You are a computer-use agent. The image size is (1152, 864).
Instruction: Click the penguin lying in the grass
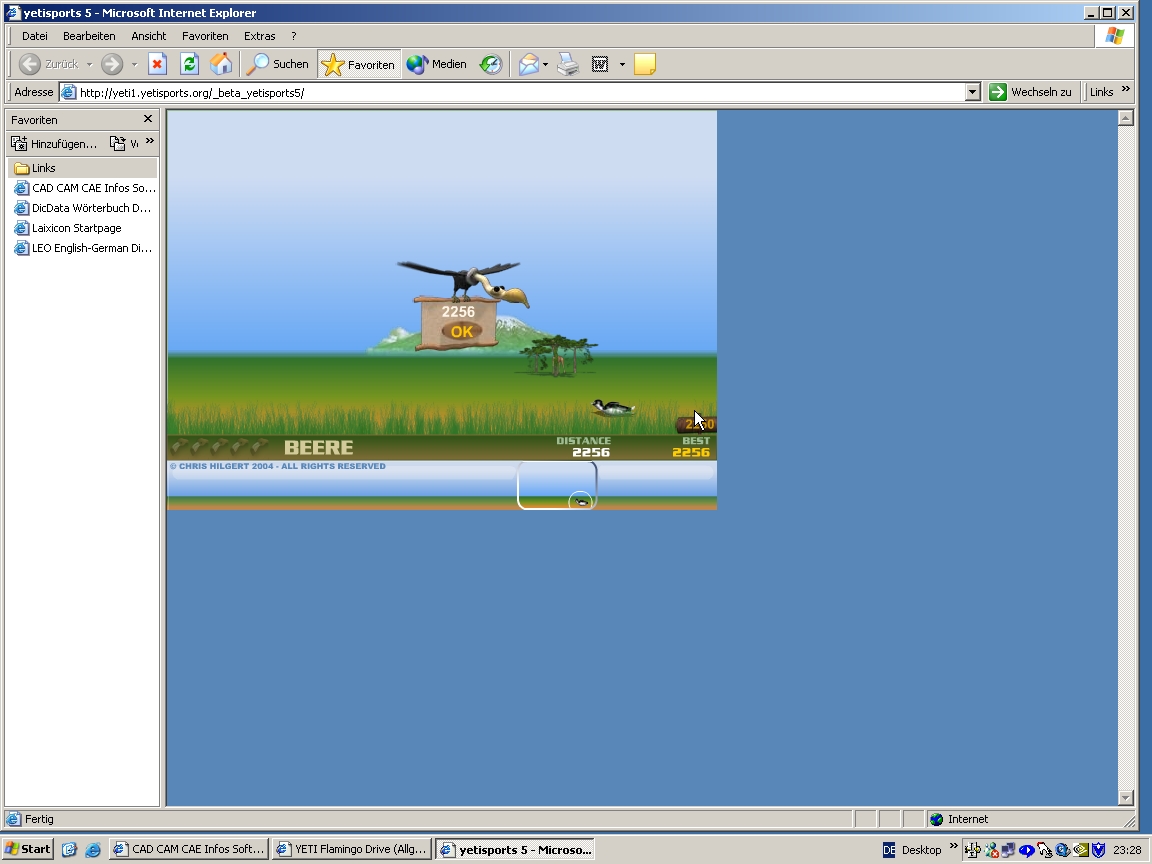(612, 408)
